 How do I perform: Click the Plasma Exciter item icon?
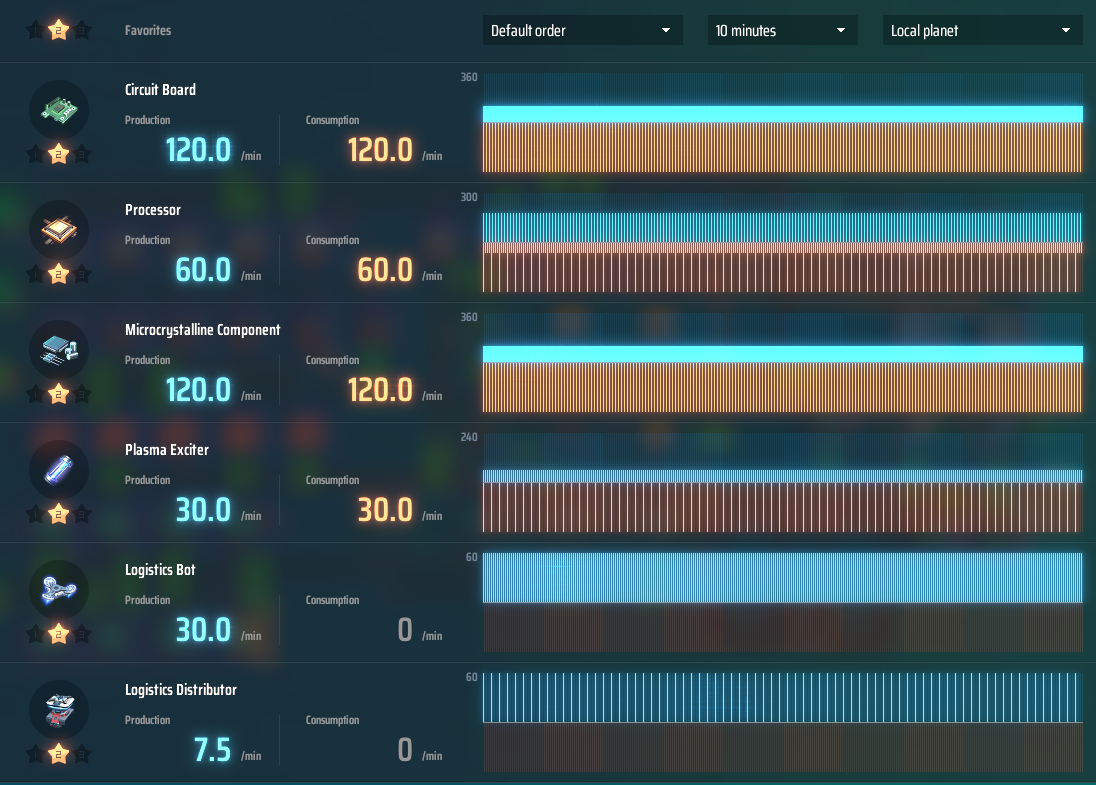tap(59, 469)
